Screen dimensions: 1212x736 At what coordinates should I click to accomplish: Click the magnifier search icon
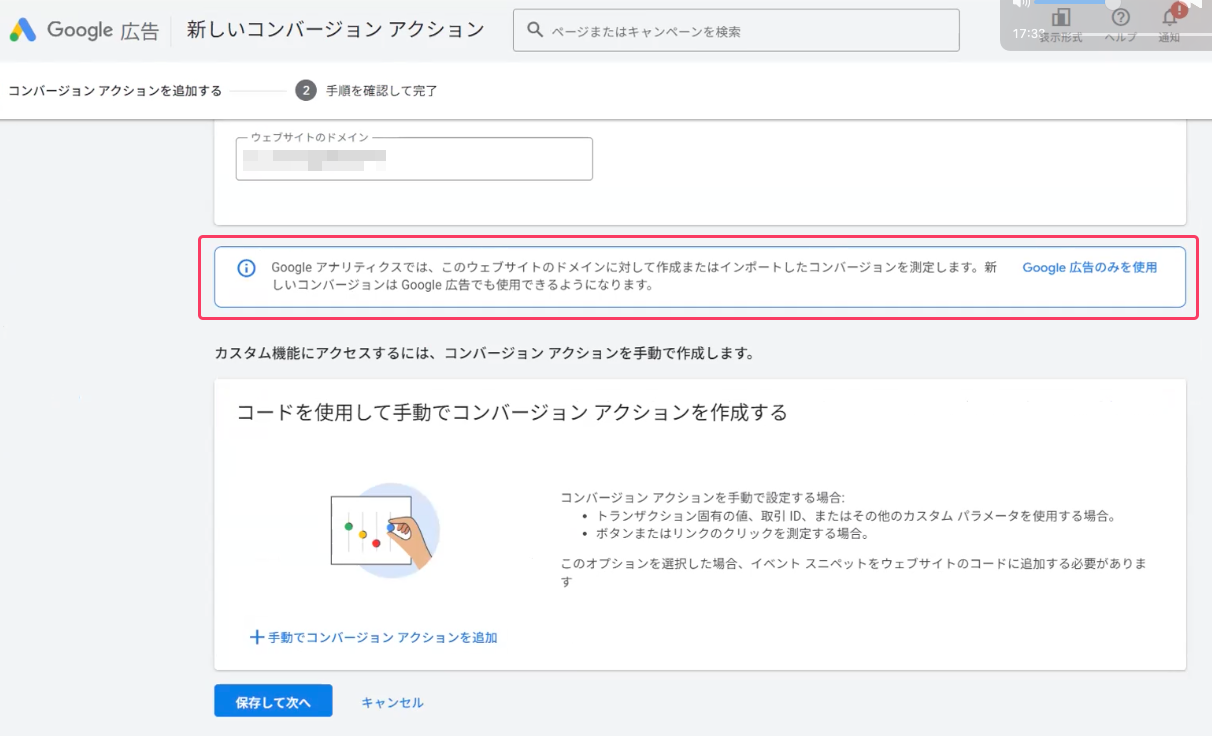tap(535, 31)
